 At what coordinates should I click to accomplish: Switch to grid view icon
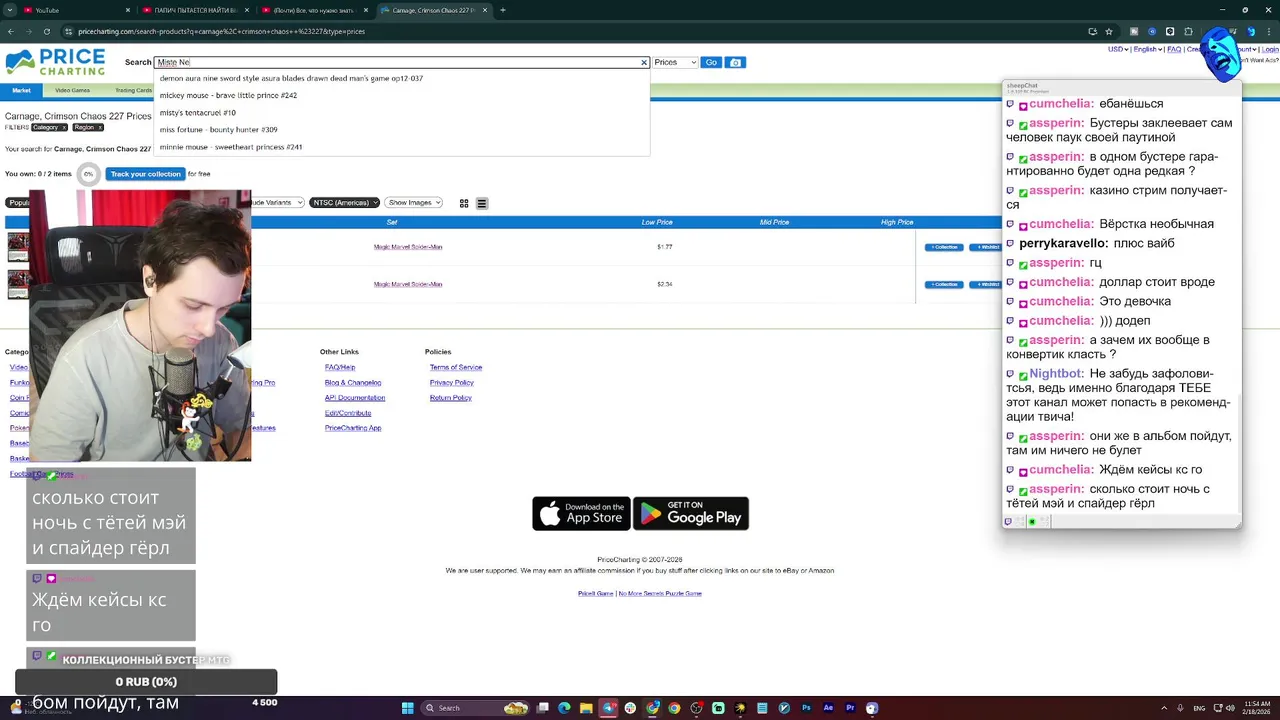(x=464, y=203)
